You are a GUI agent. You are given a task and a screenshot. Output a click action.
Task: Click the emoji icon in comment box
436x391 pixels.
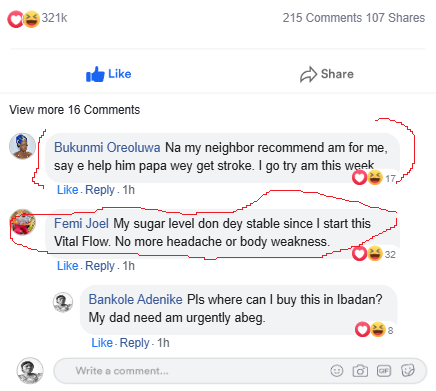click(337, 371)
